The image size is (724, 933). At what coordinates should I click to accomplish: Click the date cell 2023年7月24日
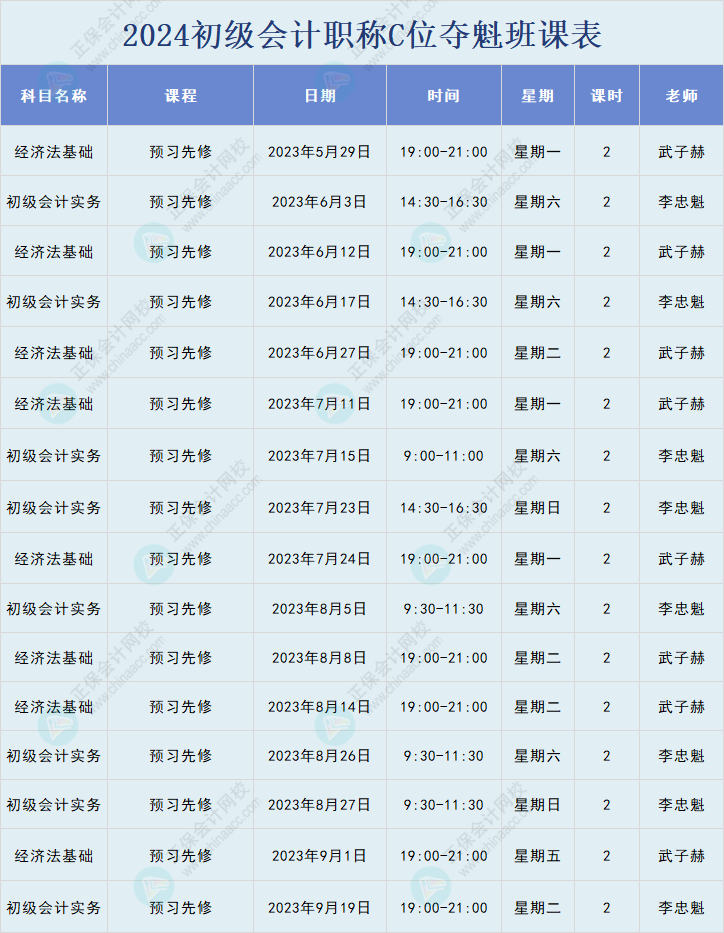[x=319, y=559]
